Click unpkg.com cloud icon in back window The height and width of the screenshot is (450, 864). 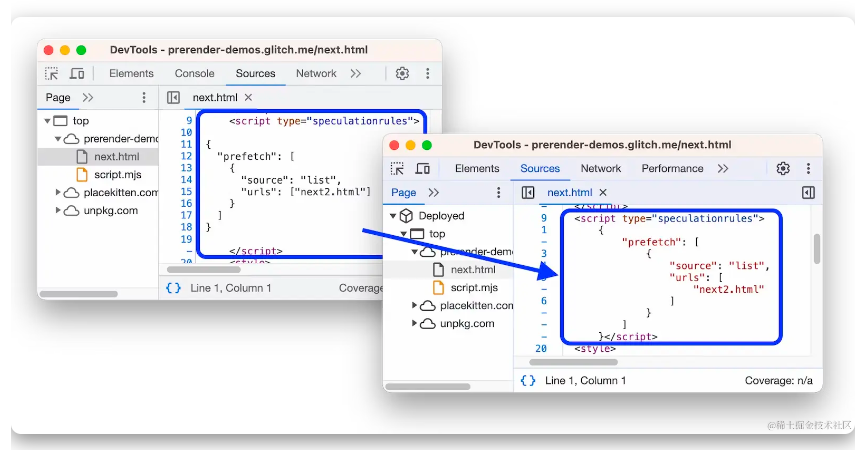[x=71, y=210]
